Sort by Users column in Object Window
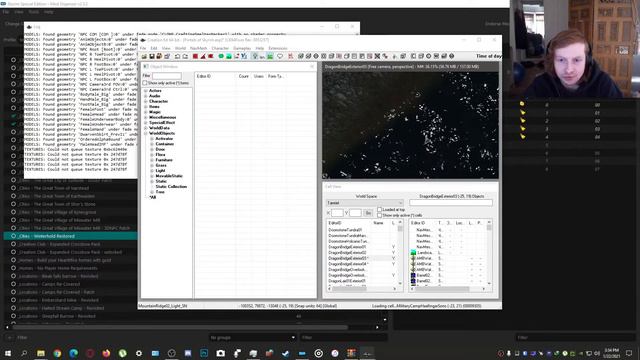Image resolution: width=640 pixels, height=360 pixels. pos(259,76)
